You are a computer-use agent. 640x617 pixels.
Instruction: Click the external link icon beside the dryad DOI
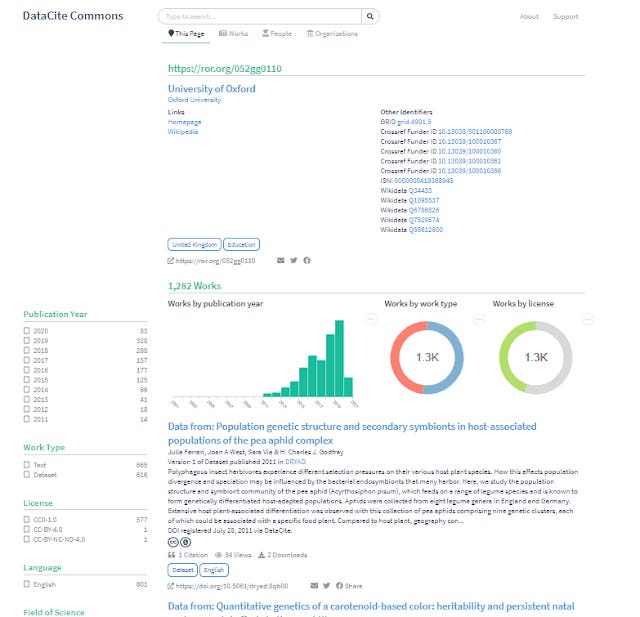pos(171,586)
